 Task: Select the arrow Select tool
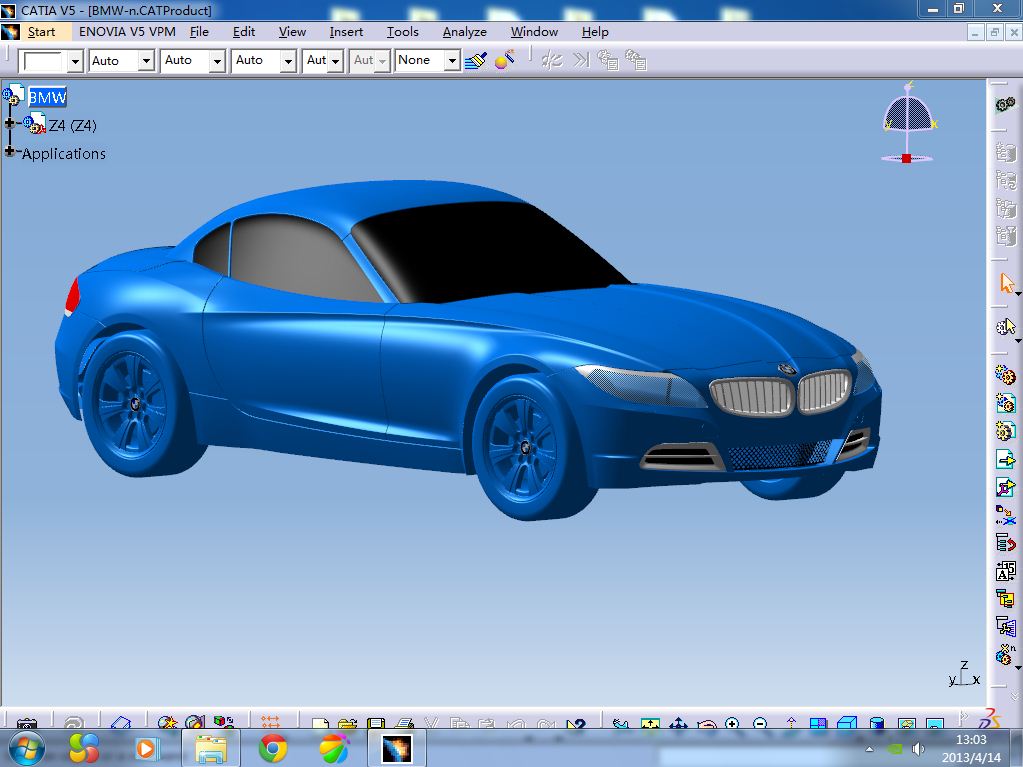pos(1007,283)
